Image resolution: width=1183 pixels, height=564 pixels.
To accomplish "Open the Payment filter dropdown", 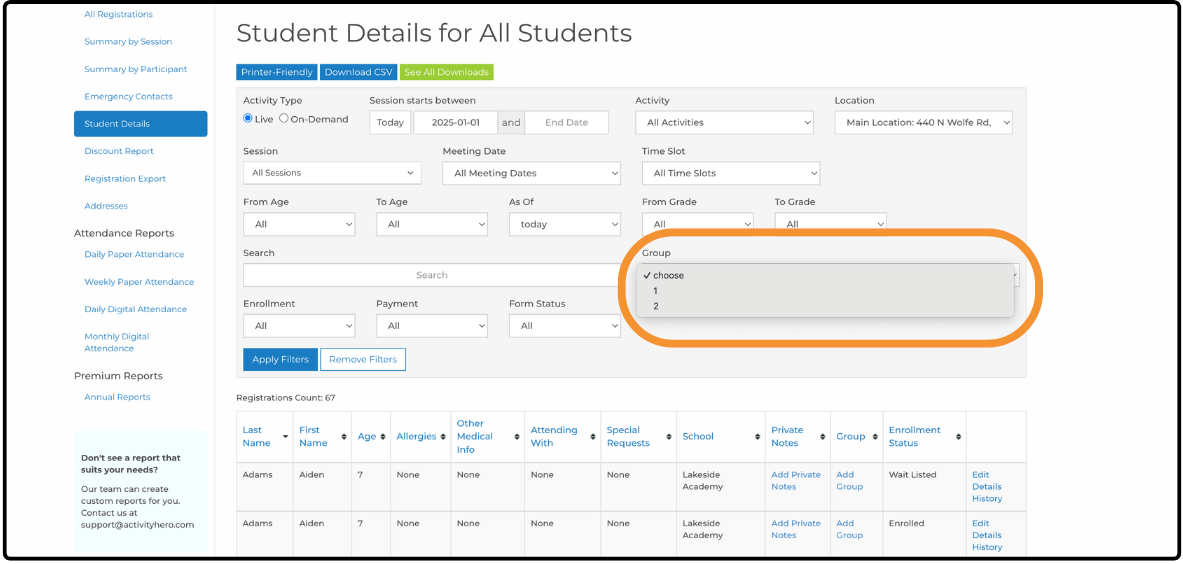I will click(432, 326).
